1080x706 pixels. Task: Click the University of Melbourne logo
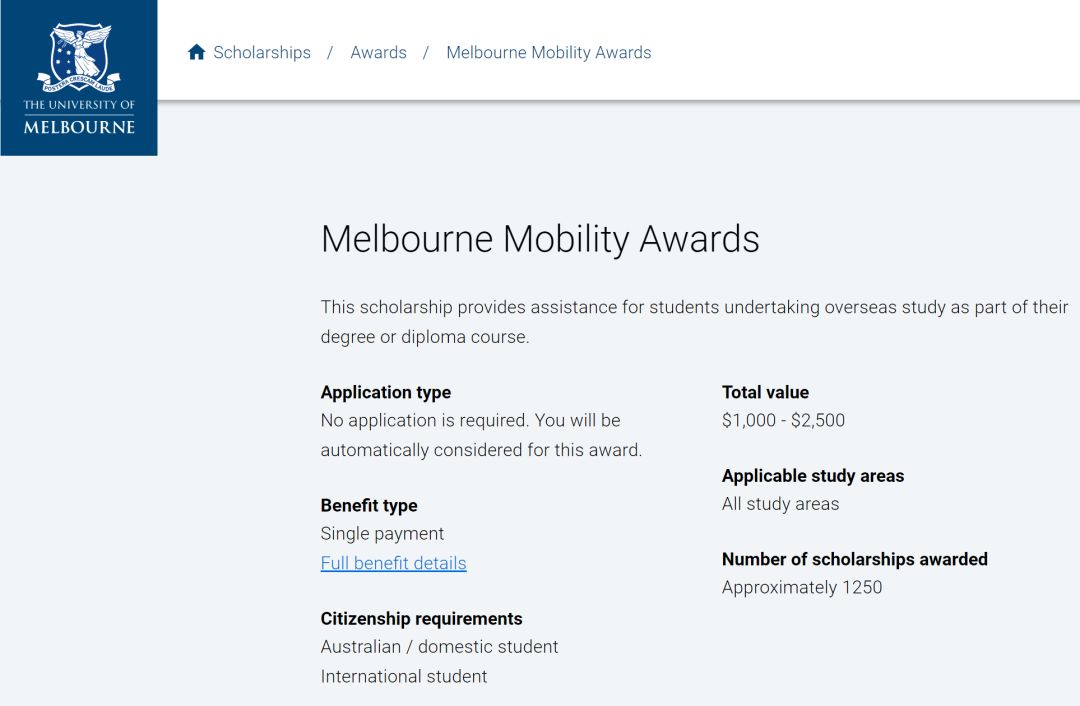79,78
